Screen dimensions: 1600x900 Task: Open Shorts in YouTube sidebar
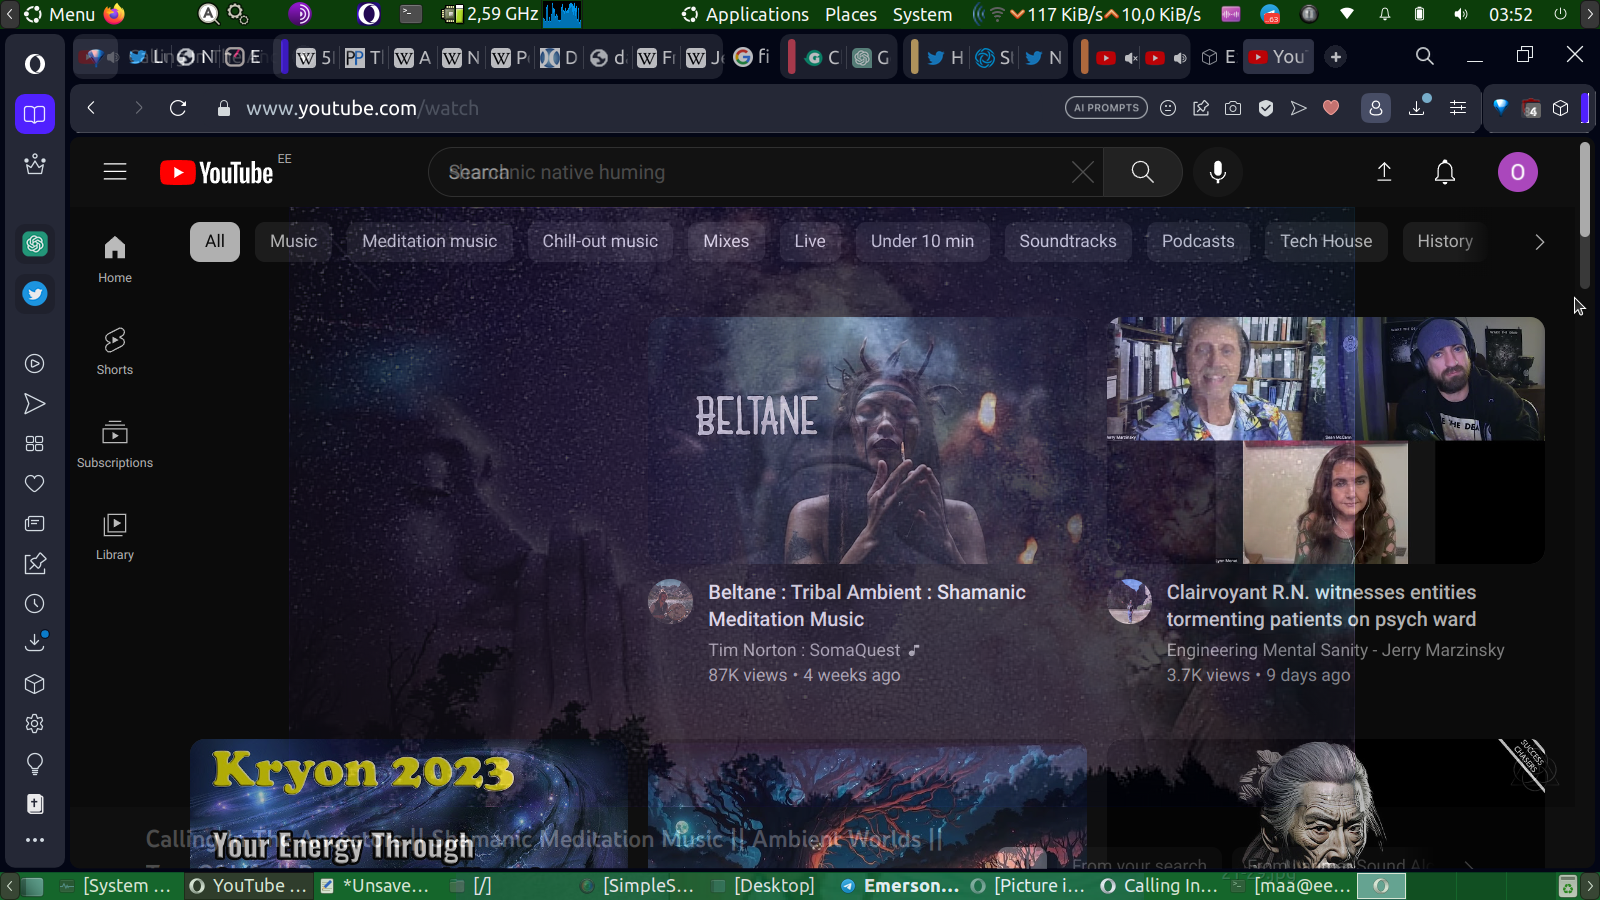tap(115, 351)
